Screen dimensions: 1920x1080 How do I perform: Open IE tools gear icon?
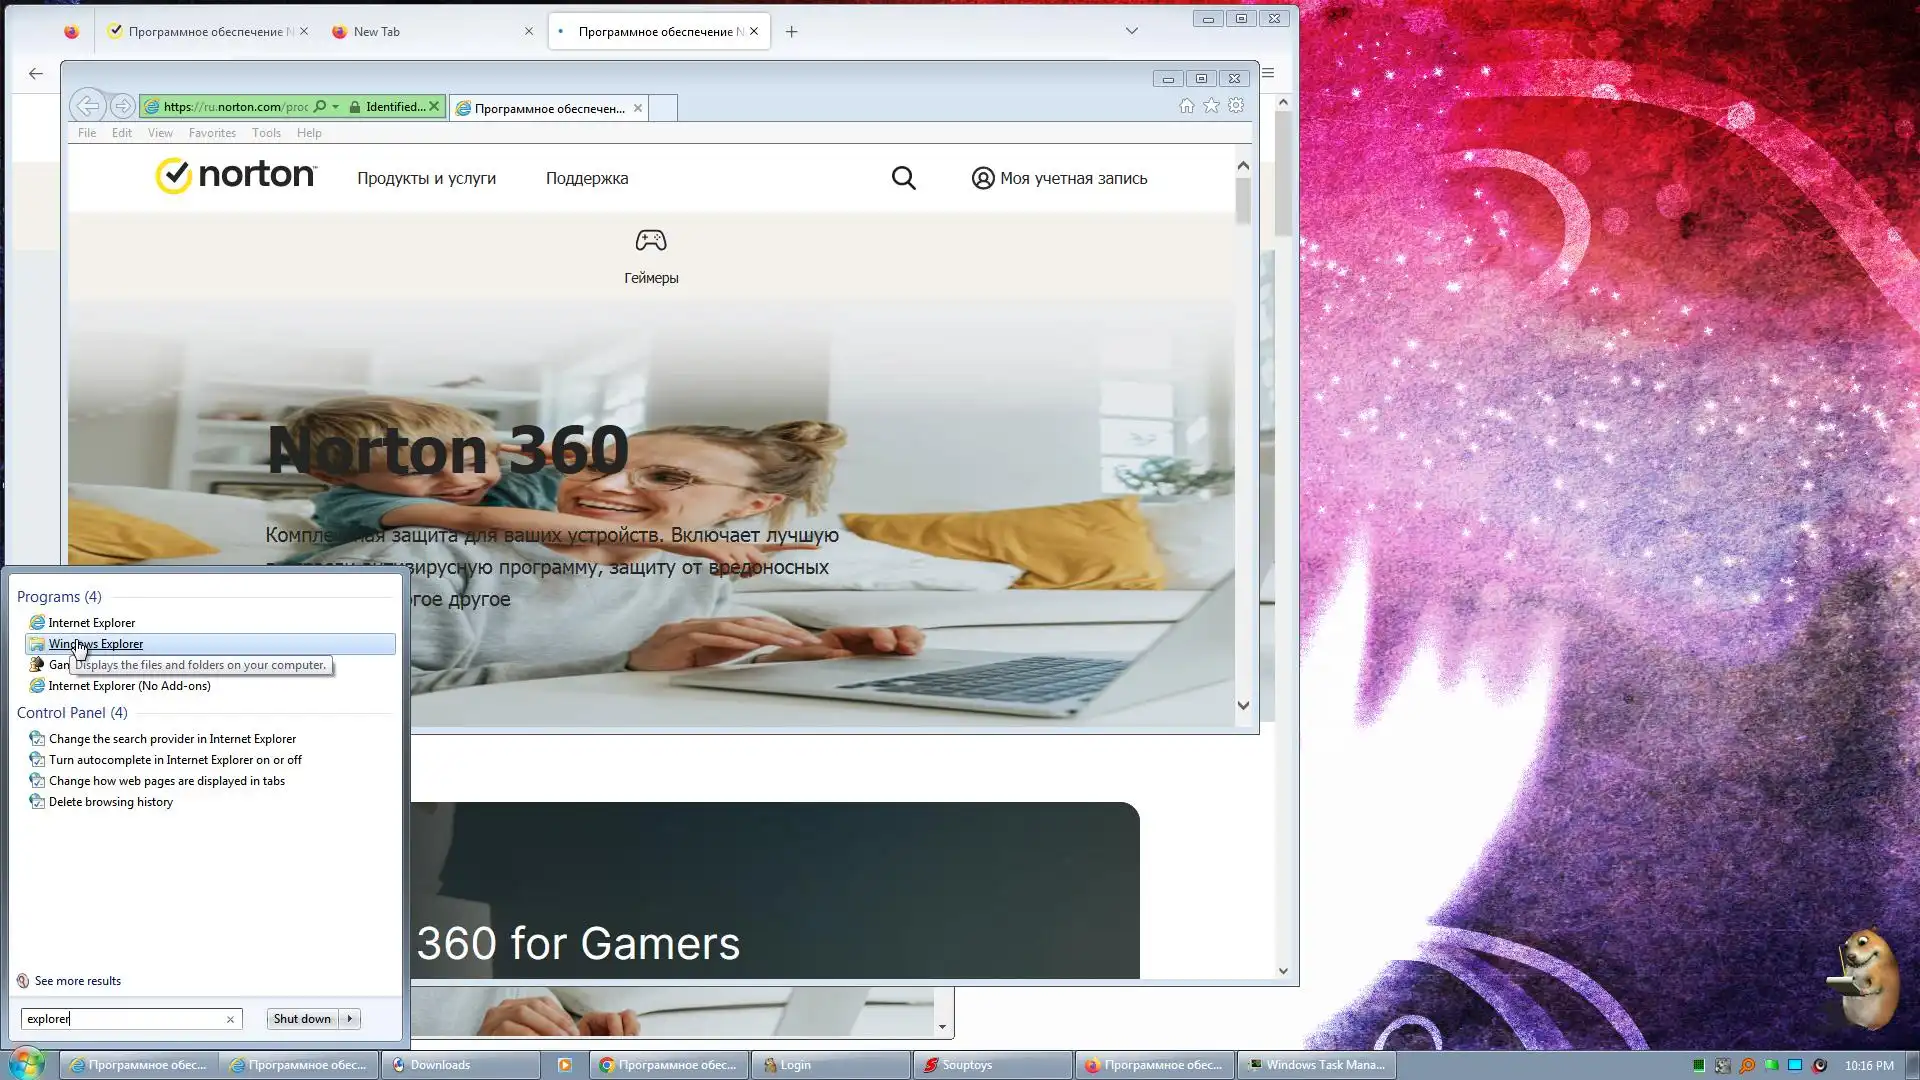(x=1236, y=106)
